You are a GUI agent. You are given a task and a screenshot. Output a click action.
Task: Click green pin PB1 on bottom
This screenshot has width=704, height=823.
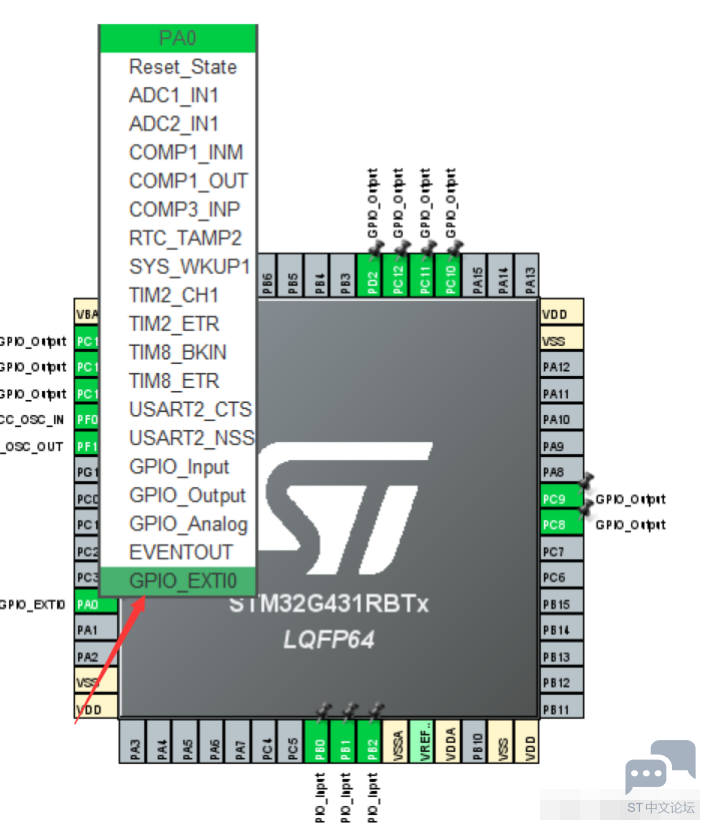coord(343,742)
